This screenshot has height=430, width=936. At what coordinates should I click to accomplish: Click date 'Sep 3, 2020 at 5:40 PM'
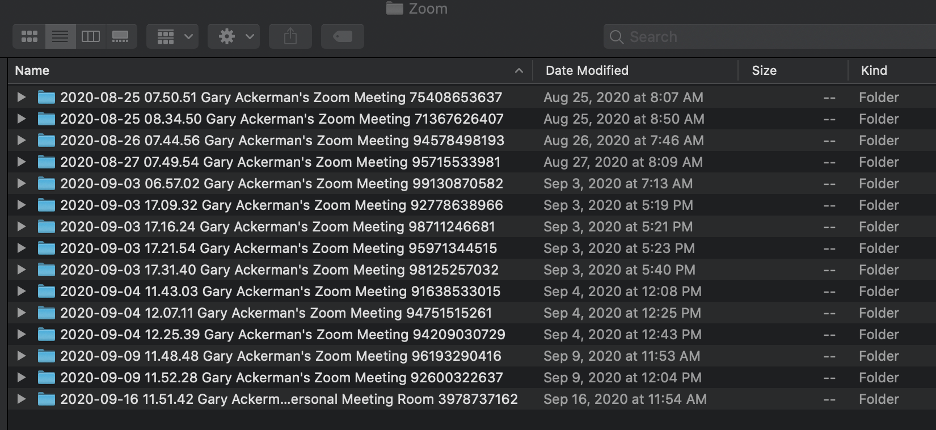pyautogui.click(x=619, y=270)
